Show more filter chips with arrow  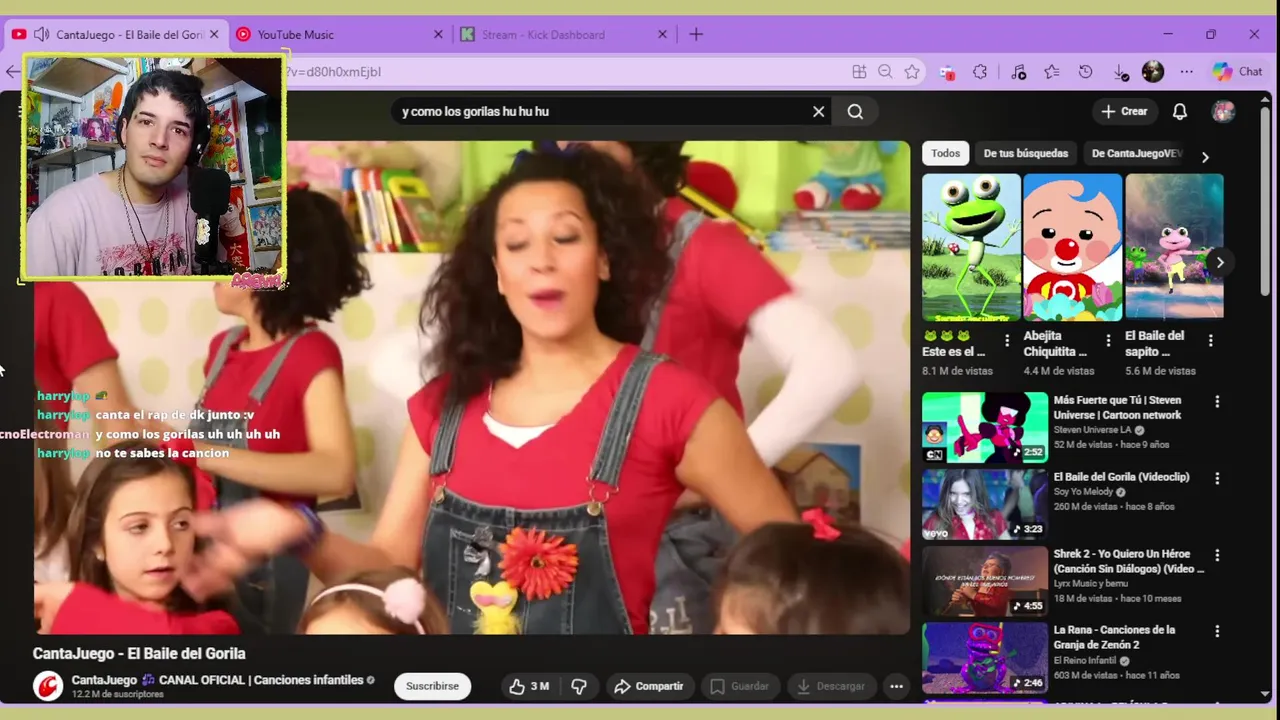(x=1205, y=157)
